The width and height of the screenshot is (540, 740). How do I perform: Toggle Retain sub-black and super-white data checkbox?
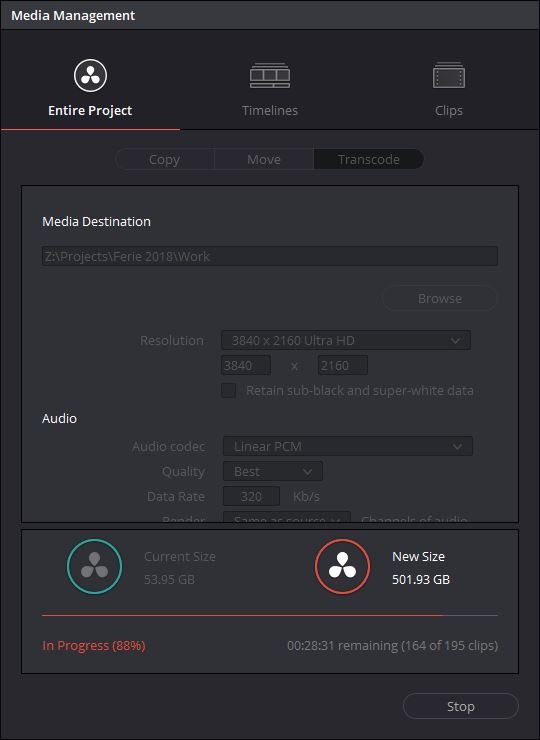click(229, 390)
